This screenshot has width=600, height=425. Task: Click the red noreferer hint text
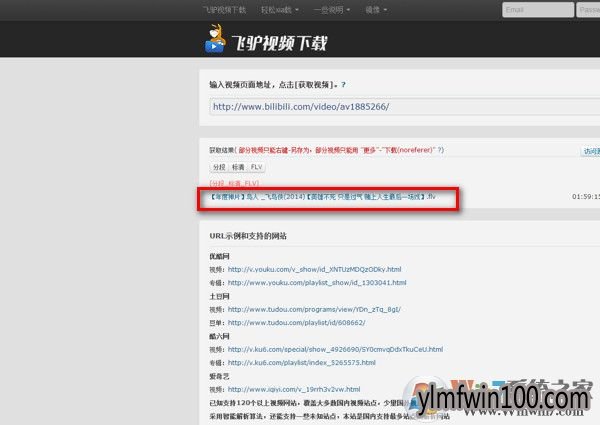tap(337, 150)
